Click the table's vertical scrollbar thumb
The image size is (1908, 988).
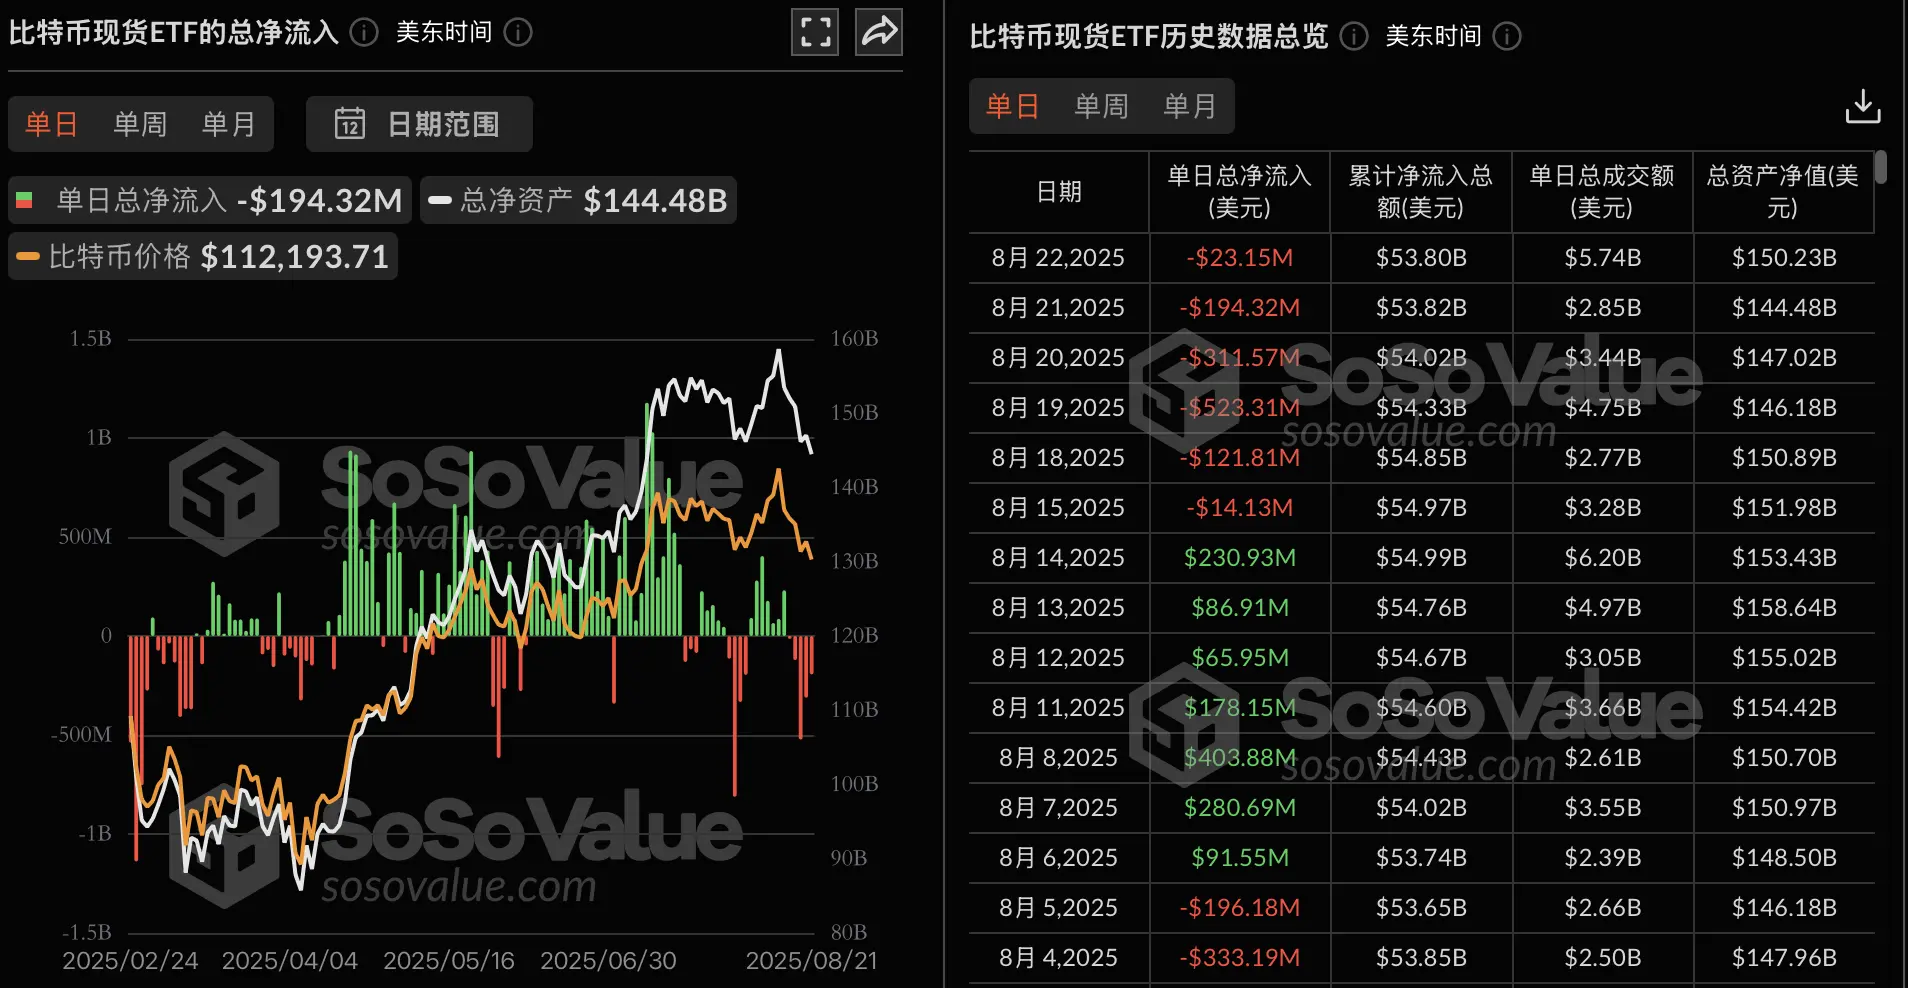[1880, 167]
